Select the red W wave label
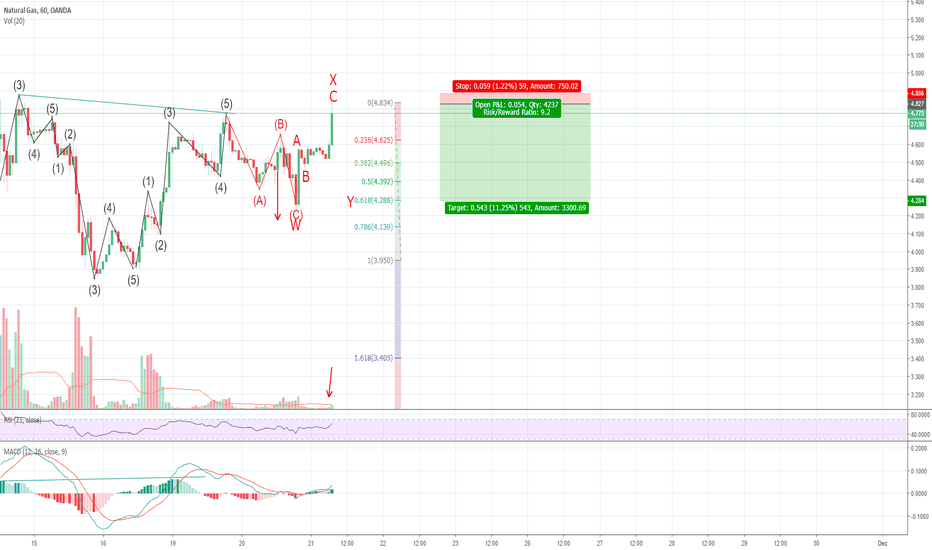This screenshot has height=550, width=932. 295,225
